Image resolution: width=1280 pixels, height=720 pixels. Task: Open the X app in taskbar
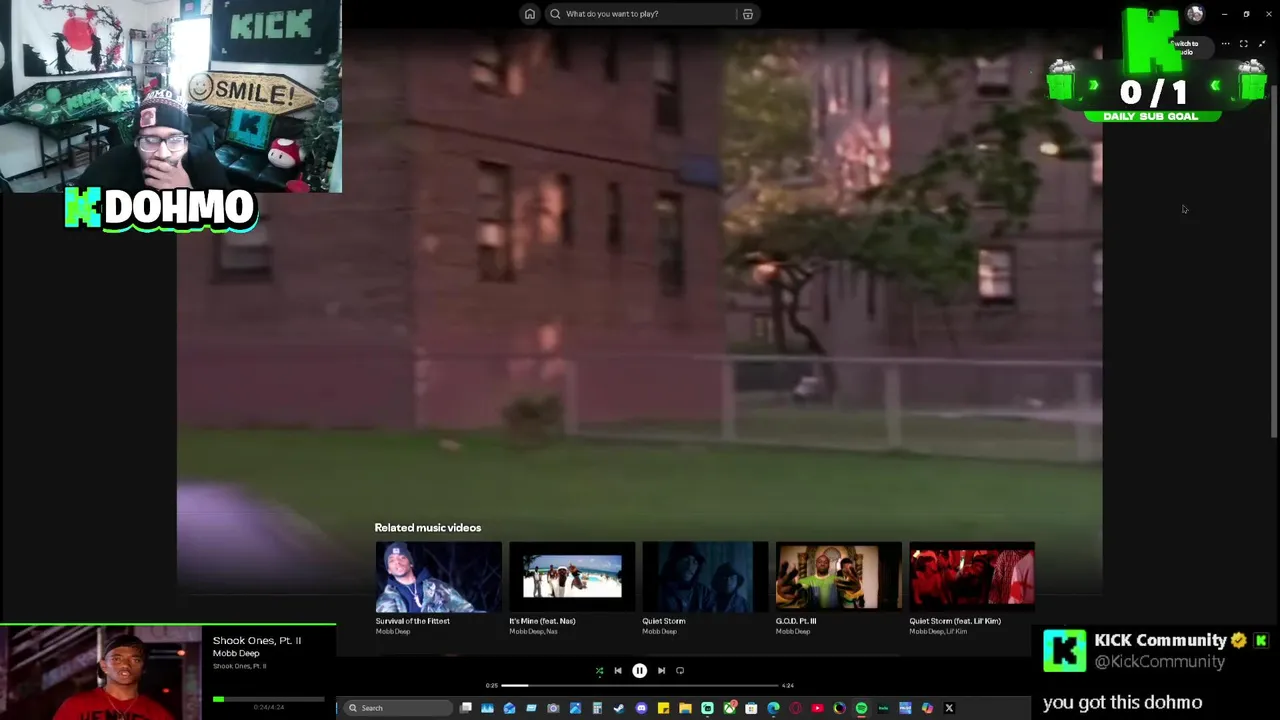[949, 708]
